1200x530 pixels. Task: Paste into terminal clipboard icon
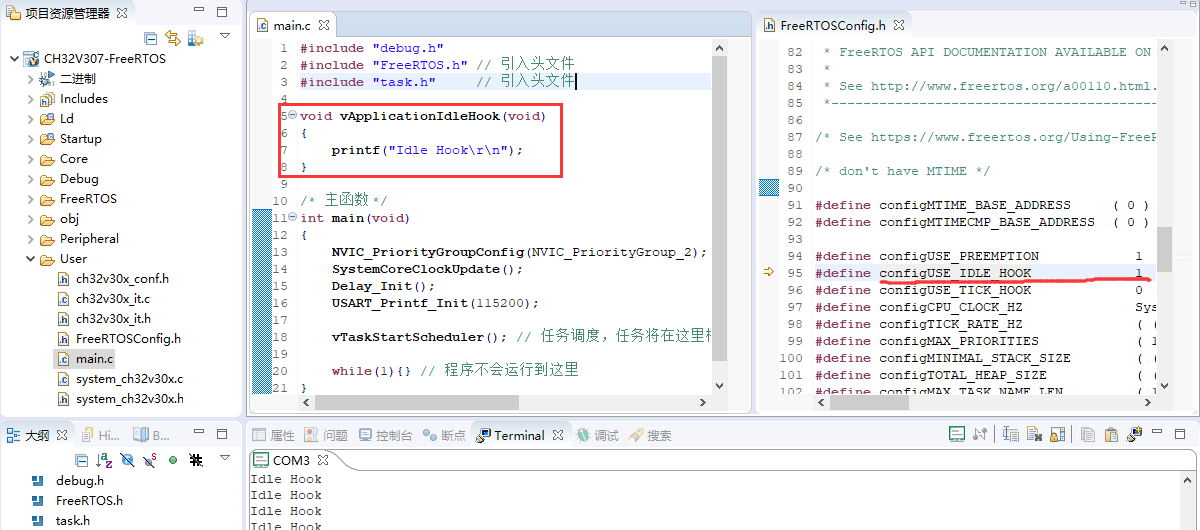pos(1111,434)
